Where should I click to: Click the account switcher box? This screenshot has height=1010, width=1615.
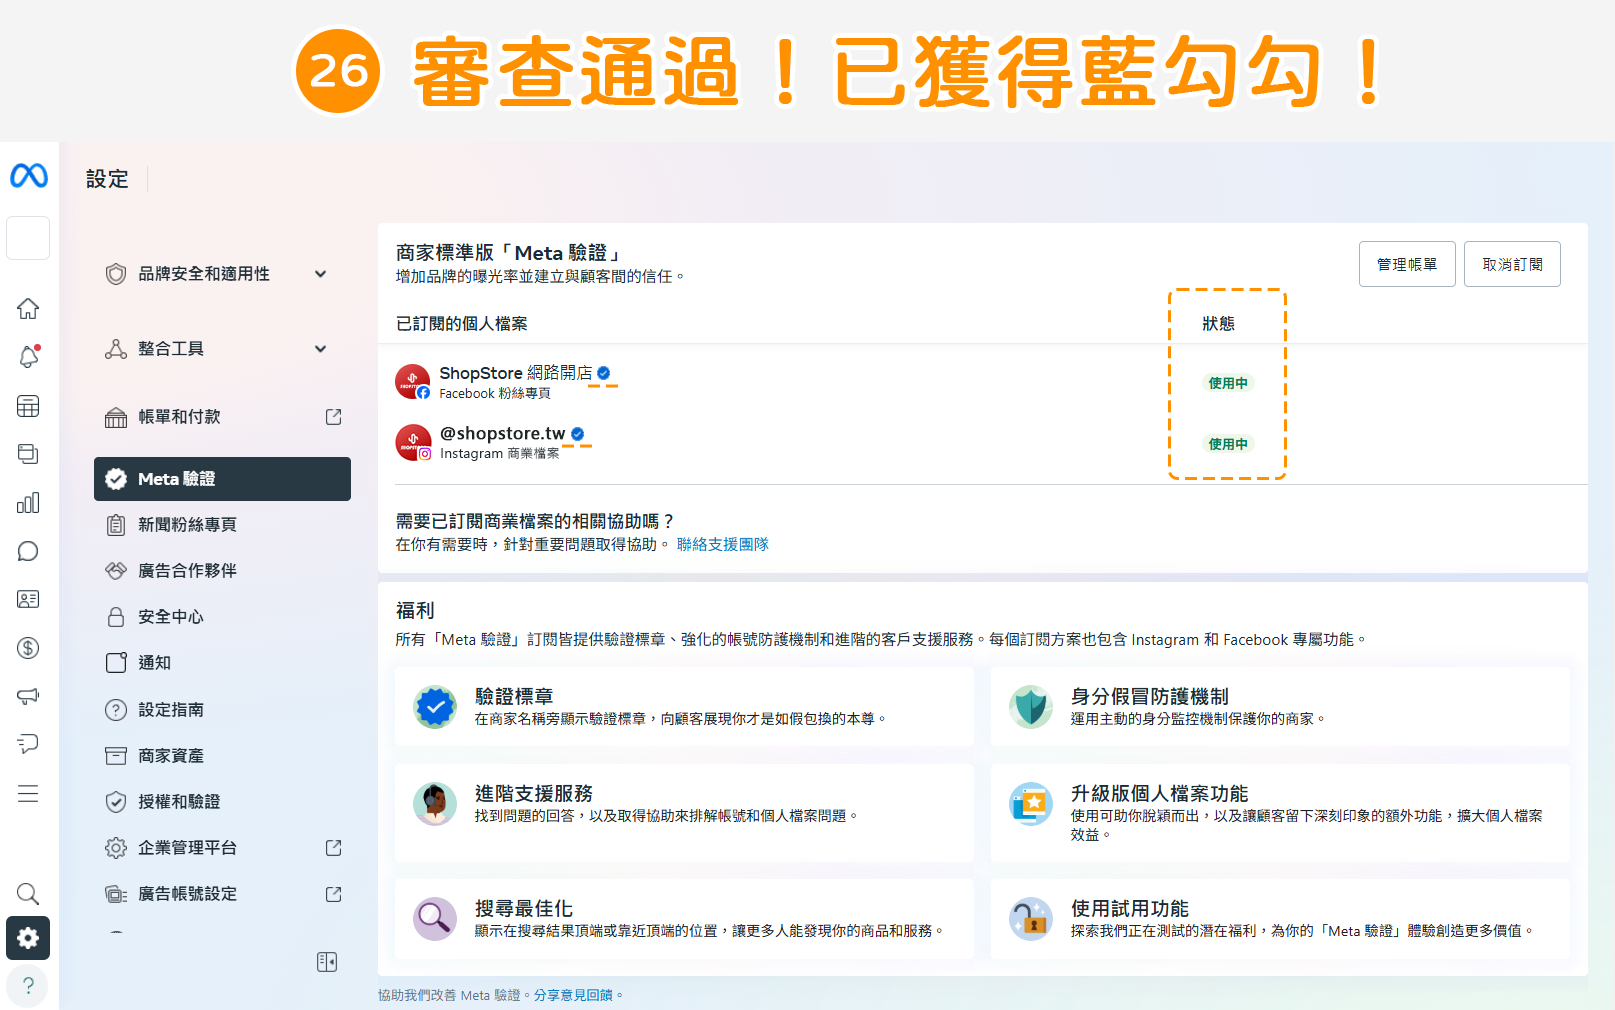pos(28,238)
